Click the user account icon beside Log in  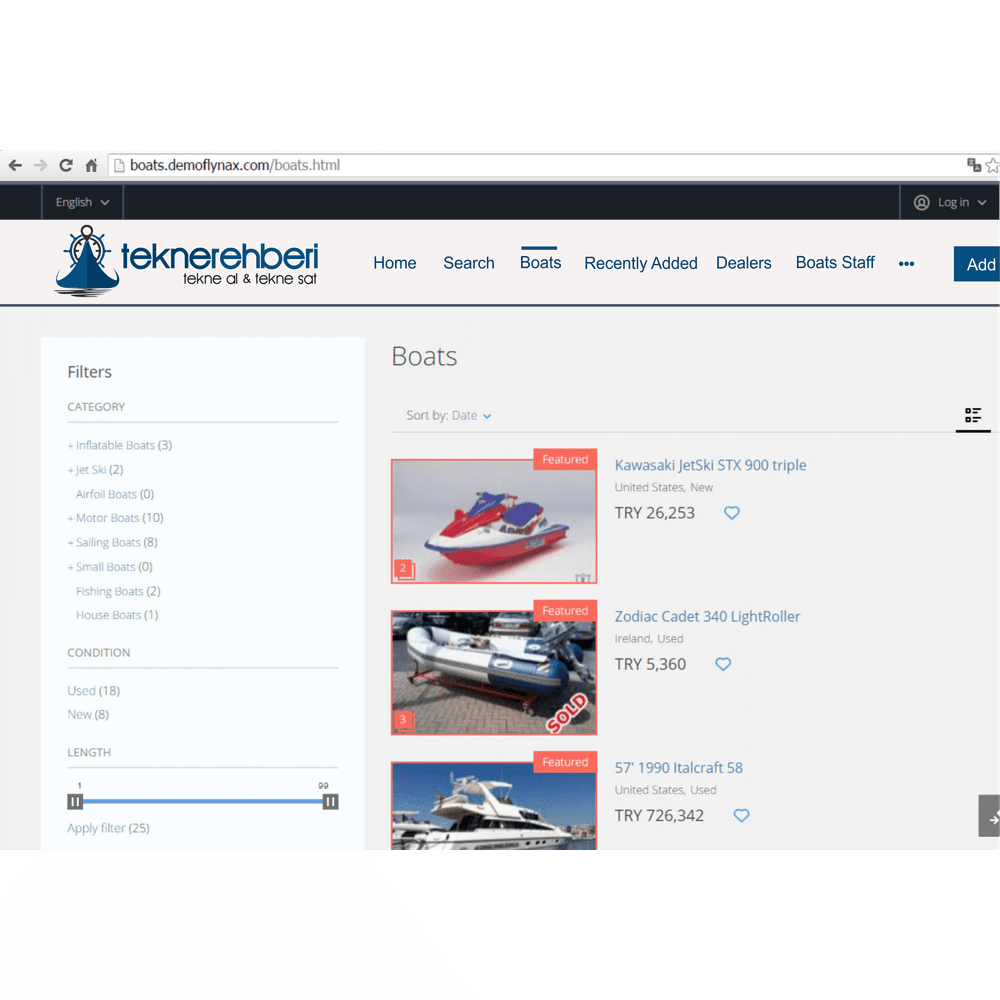tap(921, 202)
